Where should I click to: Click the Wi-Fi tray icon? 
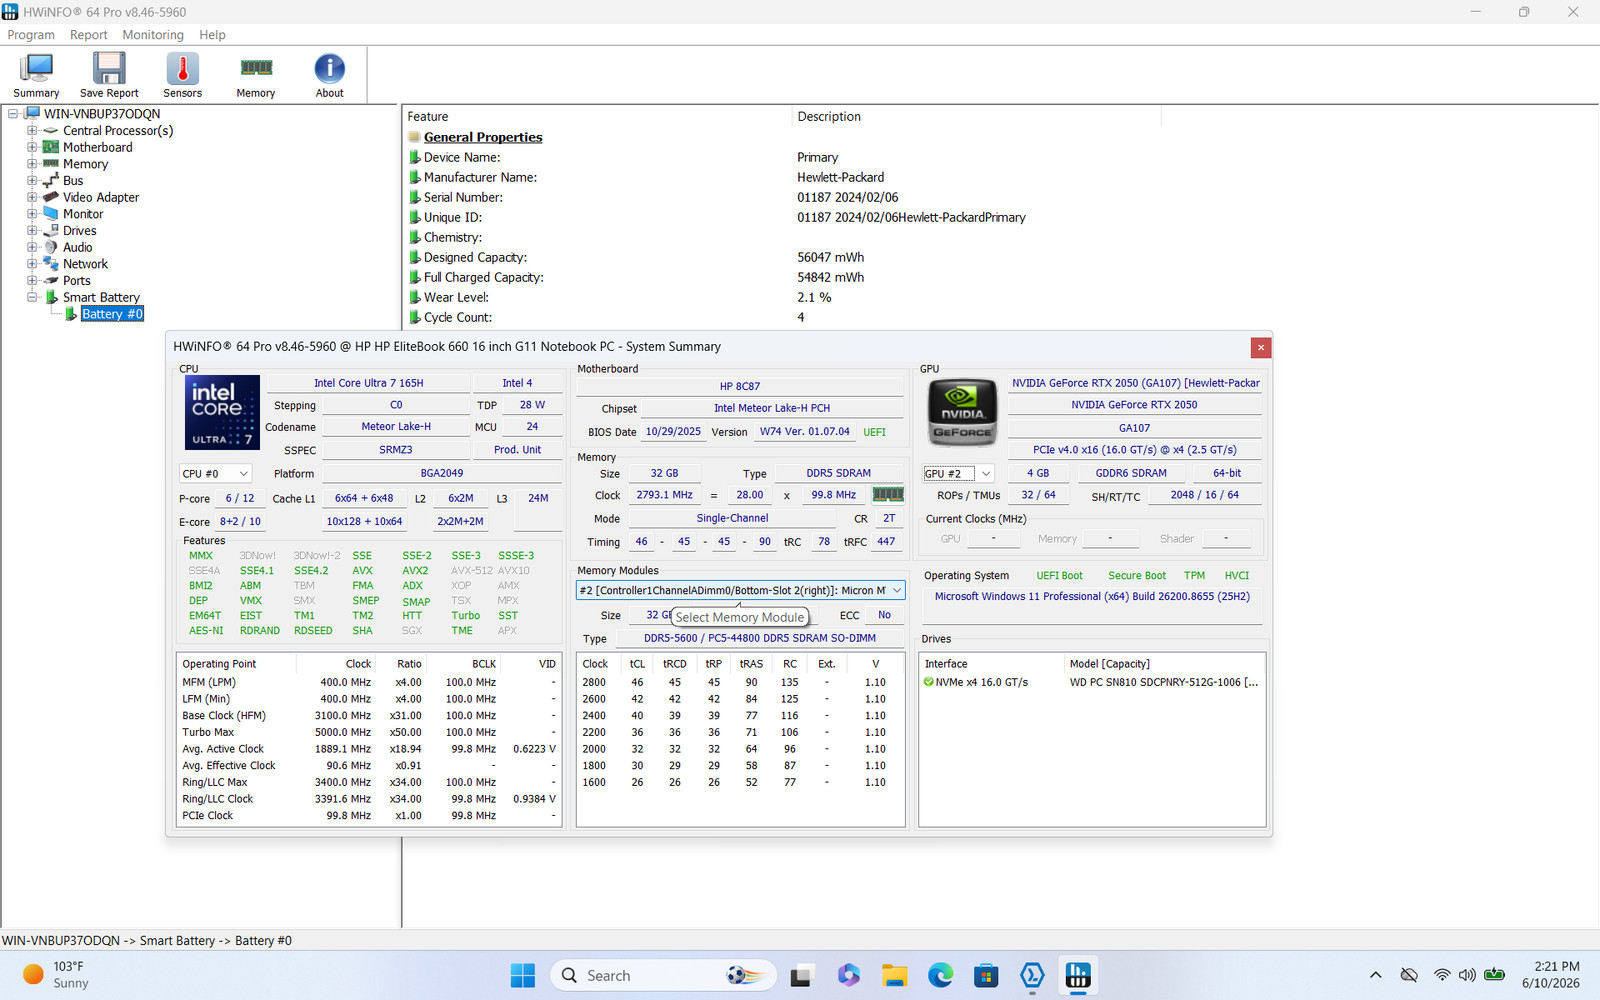1441,975
